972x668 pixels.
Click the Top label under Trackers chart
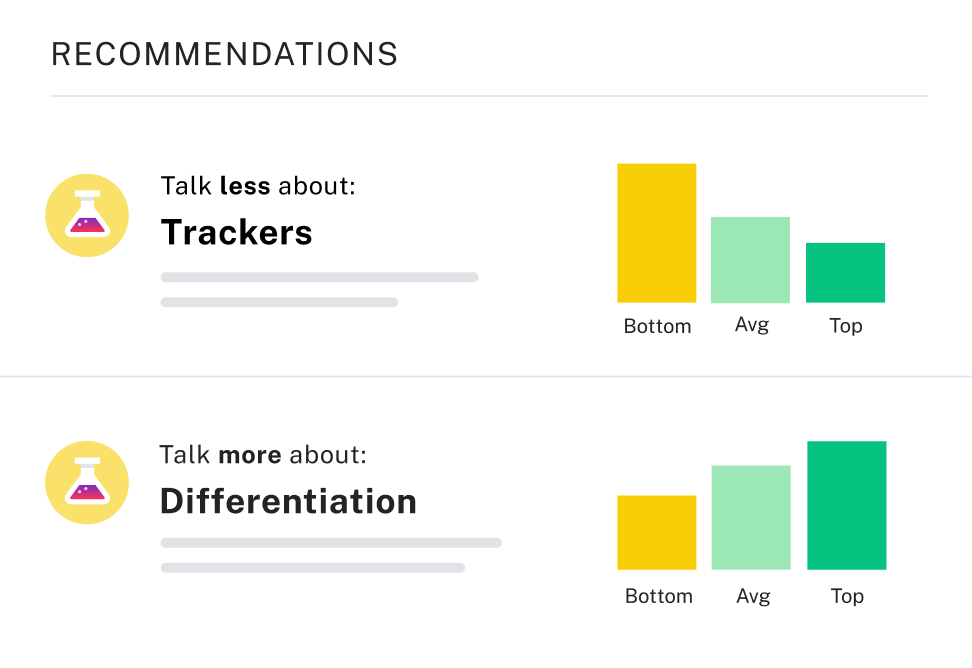point(846,326)
